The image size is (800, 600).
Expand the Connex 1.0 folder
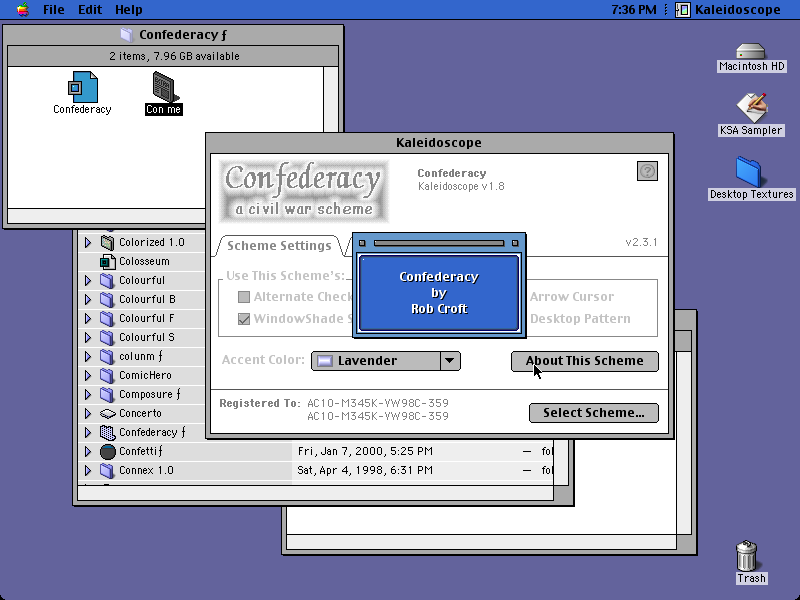pos(88,470)
